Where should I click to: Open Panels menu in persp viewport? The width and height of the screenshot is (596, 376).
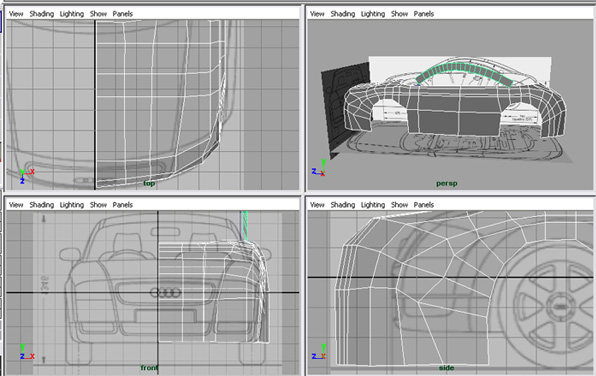coord(423,14)
